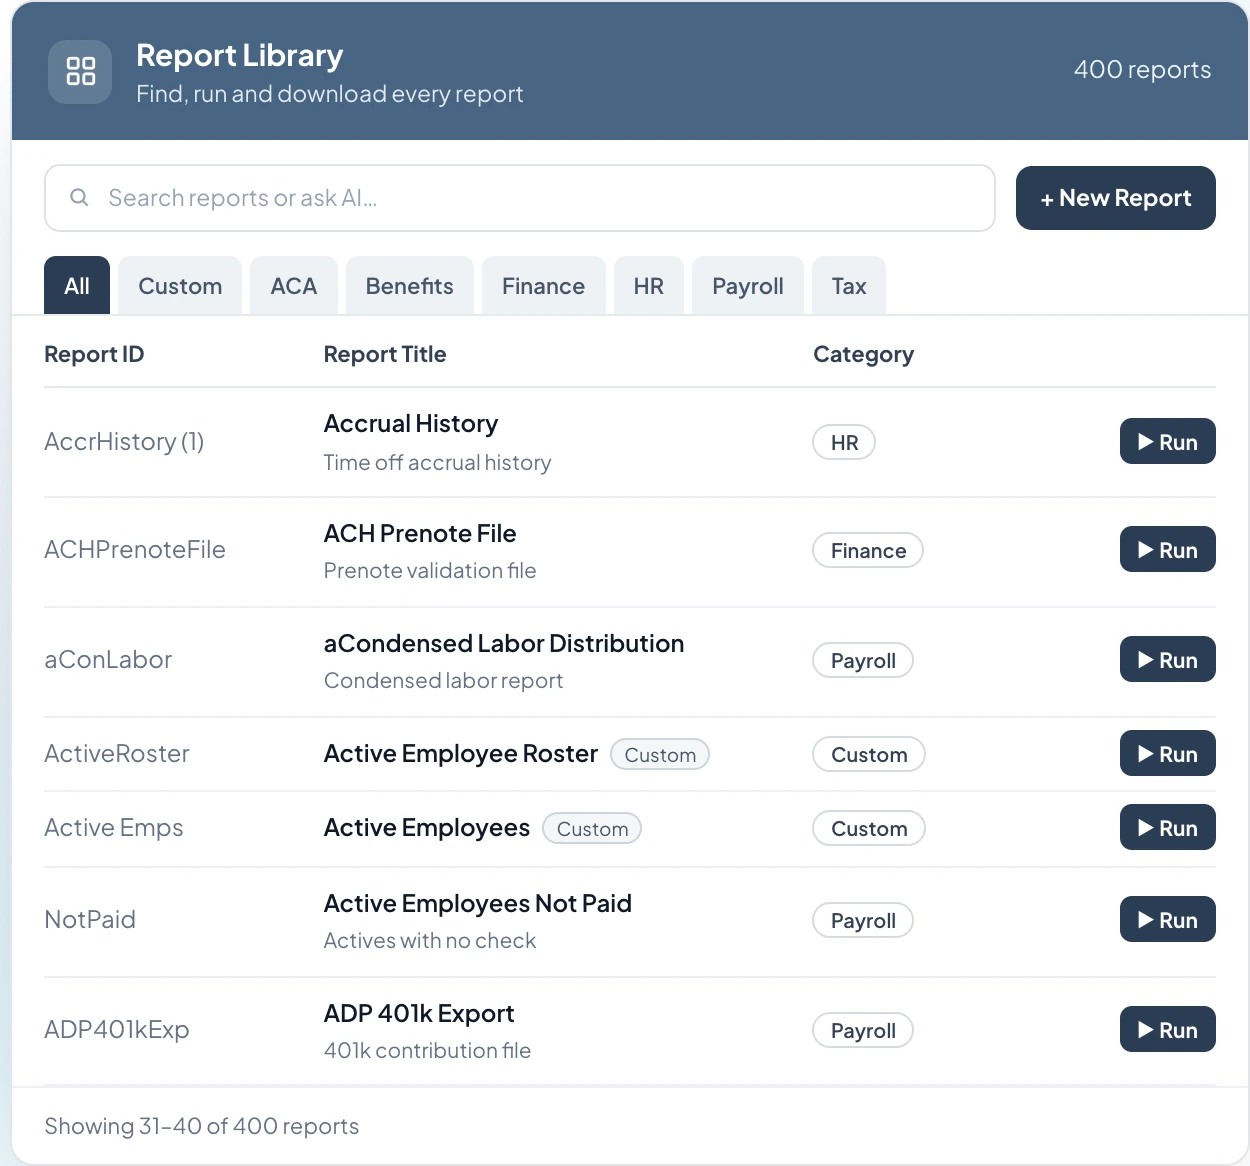Open the Active Employee Roster title
The image size is (1250, 1166).
tap(461, 753)
